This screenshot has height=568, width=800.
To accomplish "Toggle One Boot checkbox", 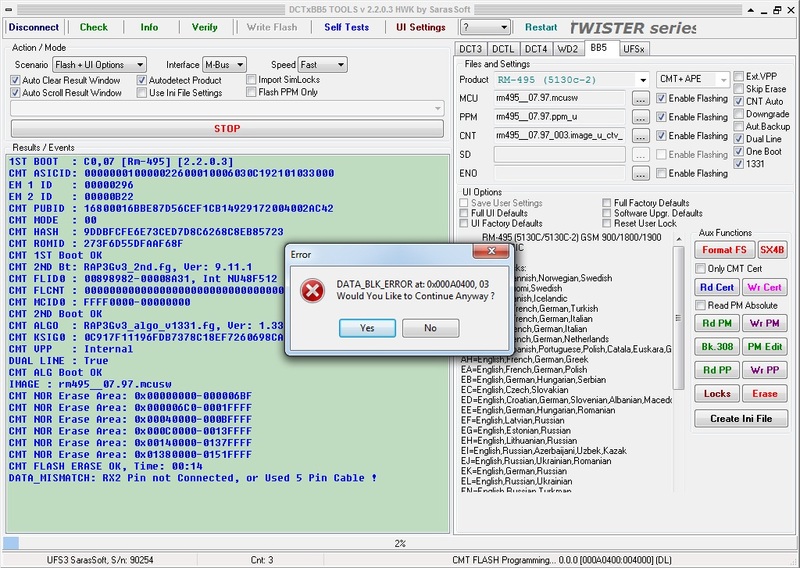I will click(x=738, y=152).
